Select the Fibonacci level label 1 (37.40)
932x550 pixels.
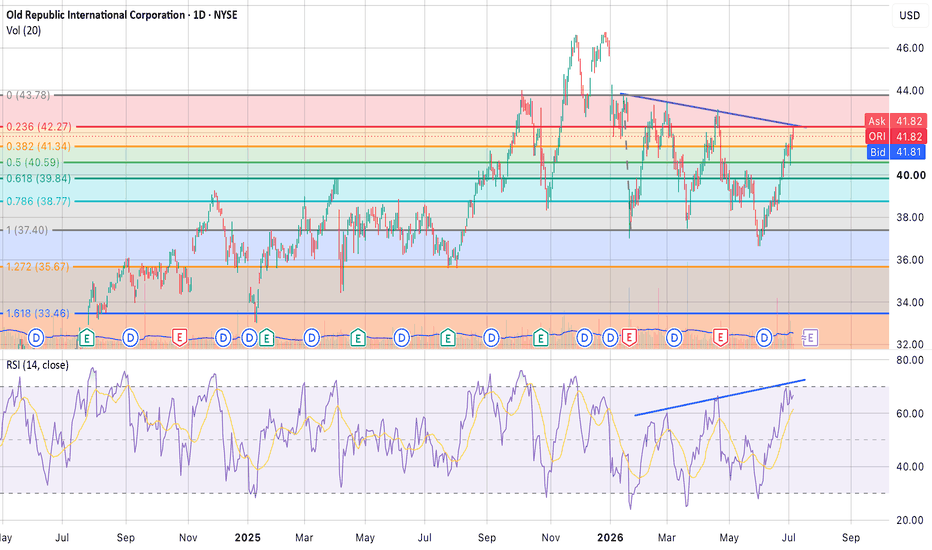(27, 230)
